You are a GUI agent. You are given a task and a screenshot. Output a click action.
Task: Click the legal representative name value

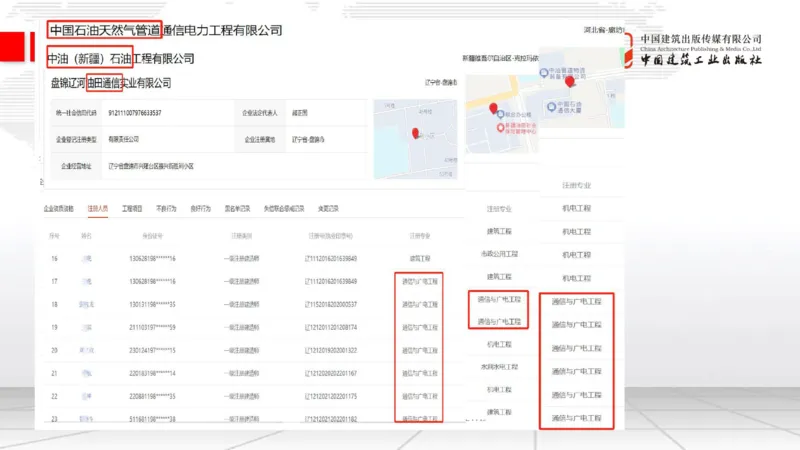click(x=299, y=113)
